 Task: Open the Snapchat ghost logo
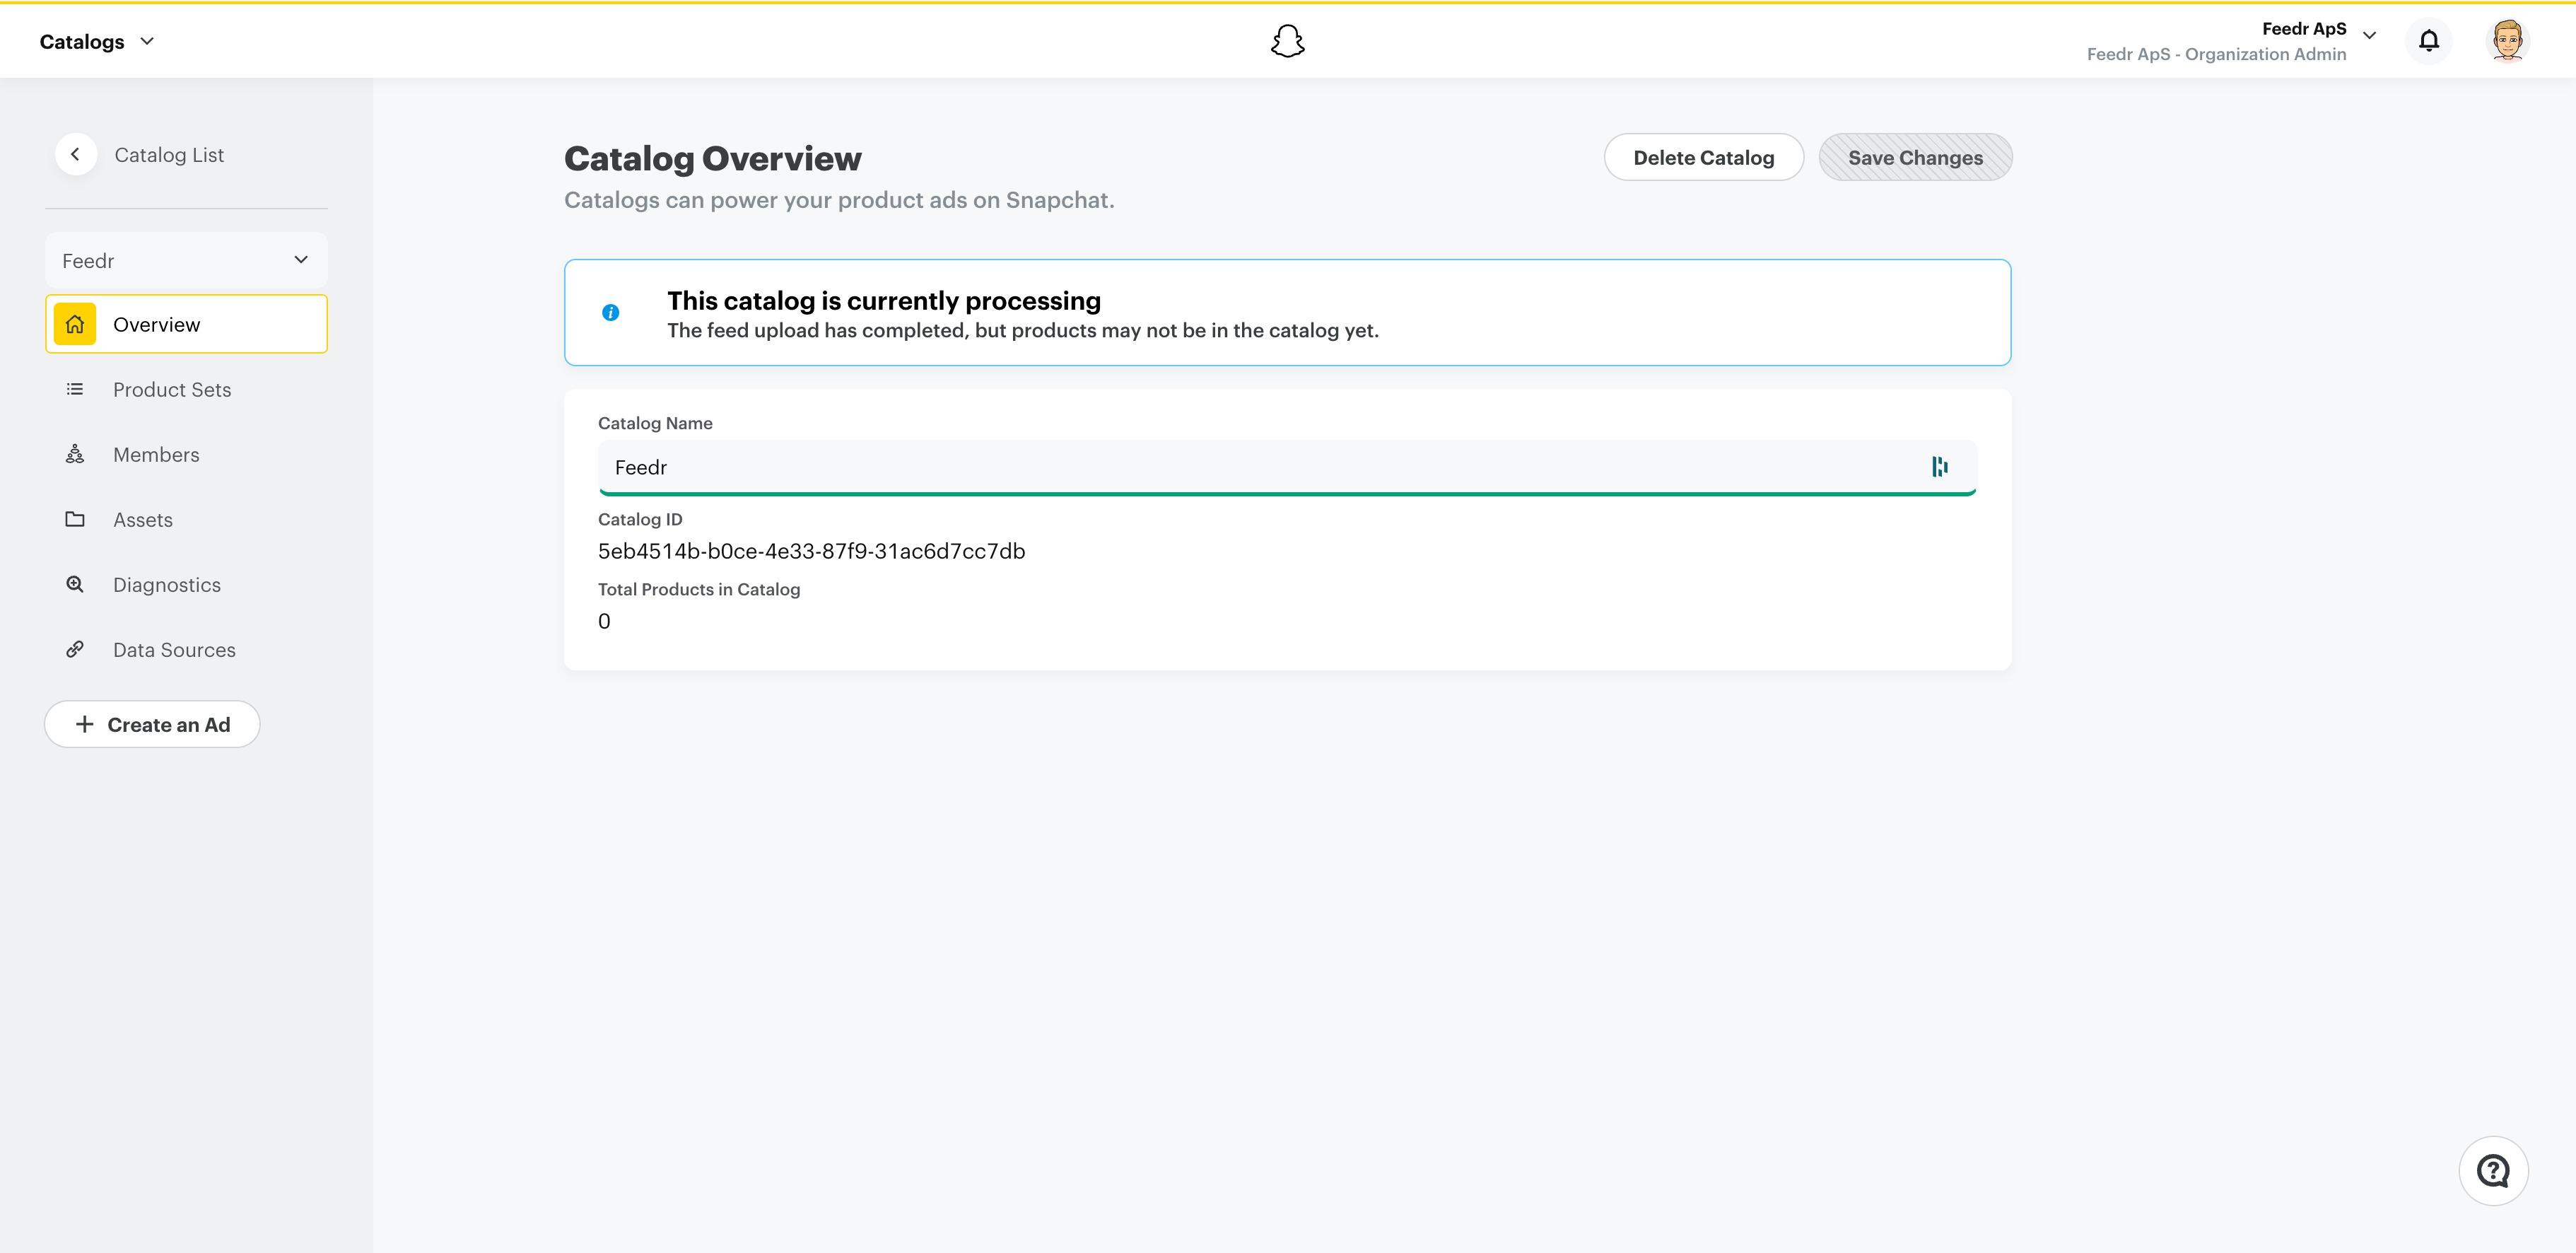click(1287, 41)
